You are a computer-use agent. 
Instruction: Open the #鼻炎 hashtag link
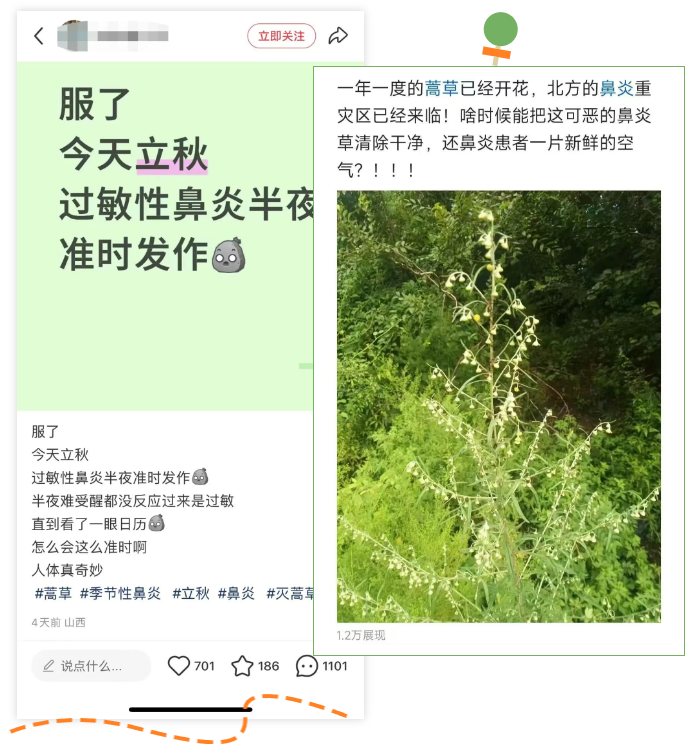(236, 593)
